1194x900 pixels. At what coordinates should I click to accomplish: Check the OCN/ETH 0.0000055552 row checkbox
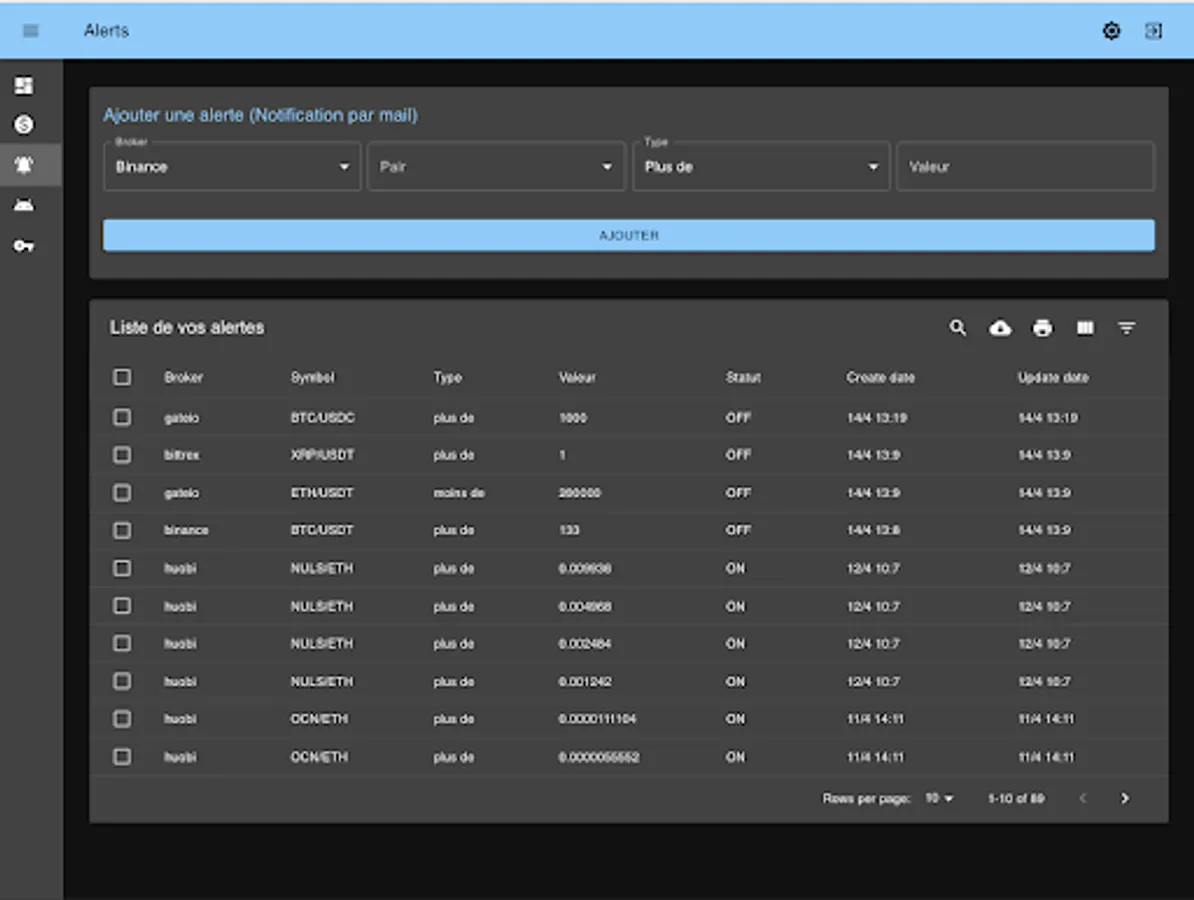point(122,757)
